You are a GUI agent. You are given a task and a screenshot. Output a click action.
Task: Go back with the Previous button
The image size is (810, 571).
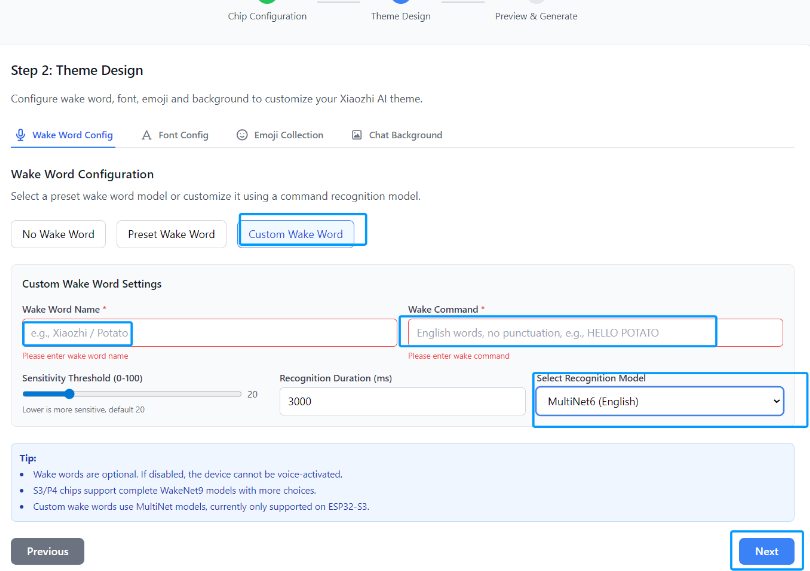47,551
